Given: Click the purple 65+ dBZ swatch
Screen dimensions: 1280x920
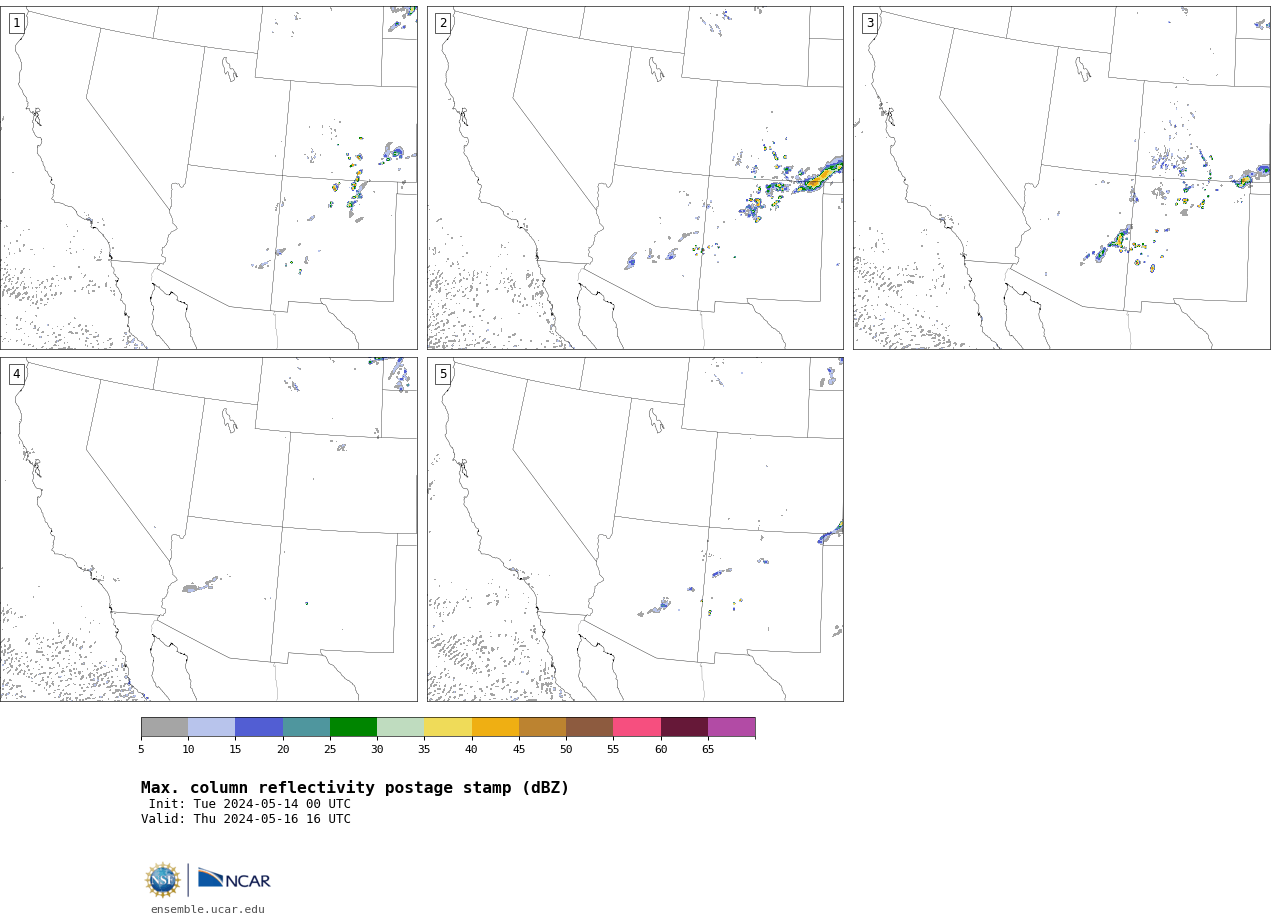Looking at the screenshot, I should [x=732, y=727].
